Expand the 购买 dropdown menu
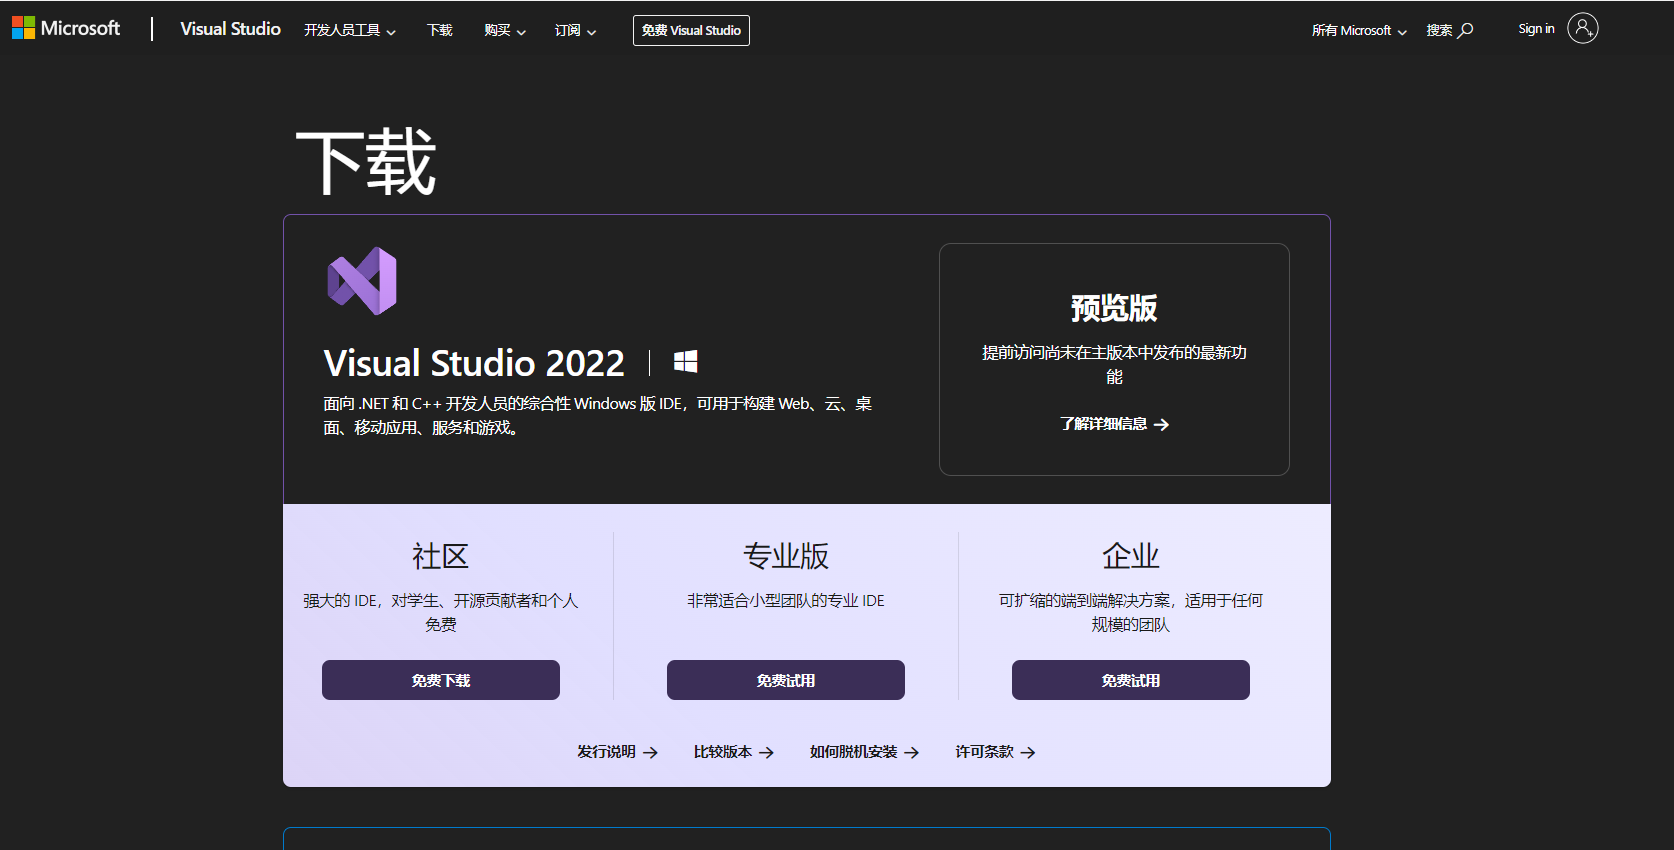Viewport: 1674px width, 850px height. click(x=504, y=30)
